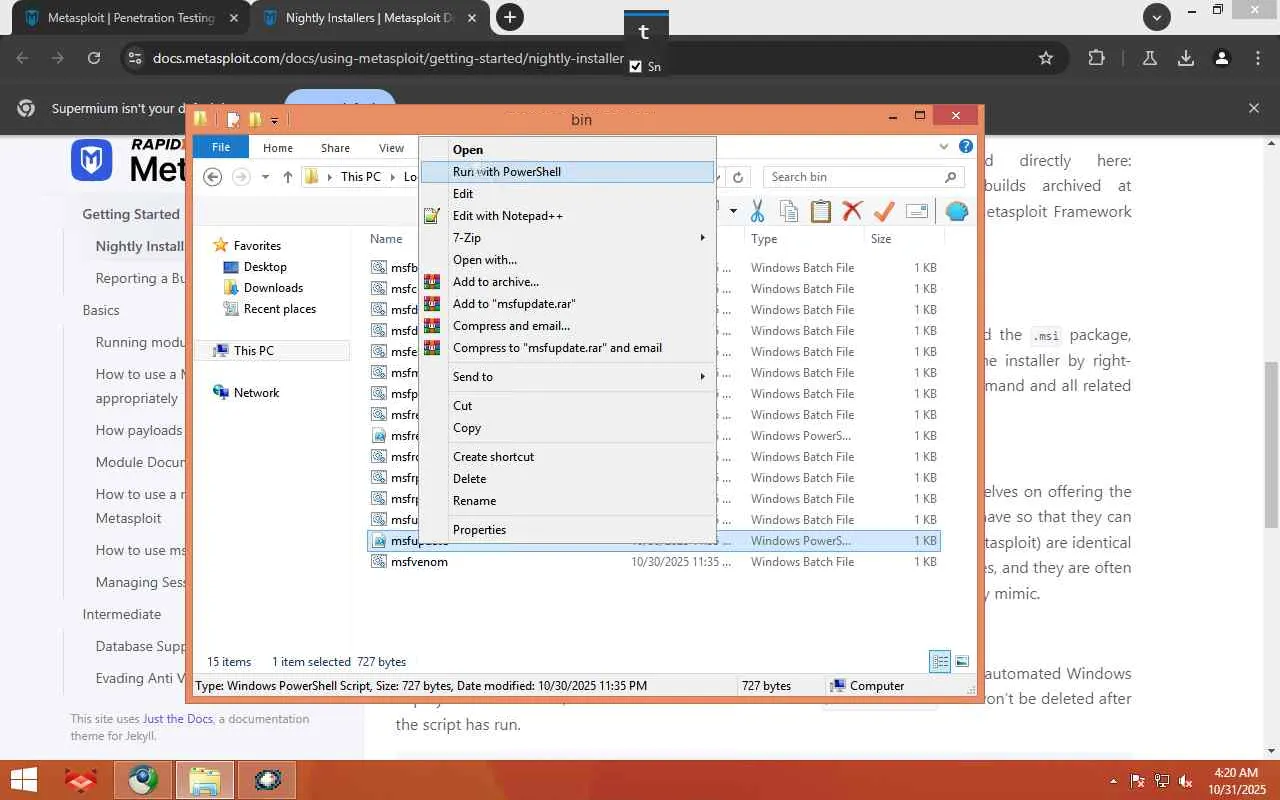Open the browser Downloads icon
The image size is (1280, 800).
click(x=1186, y=58)
